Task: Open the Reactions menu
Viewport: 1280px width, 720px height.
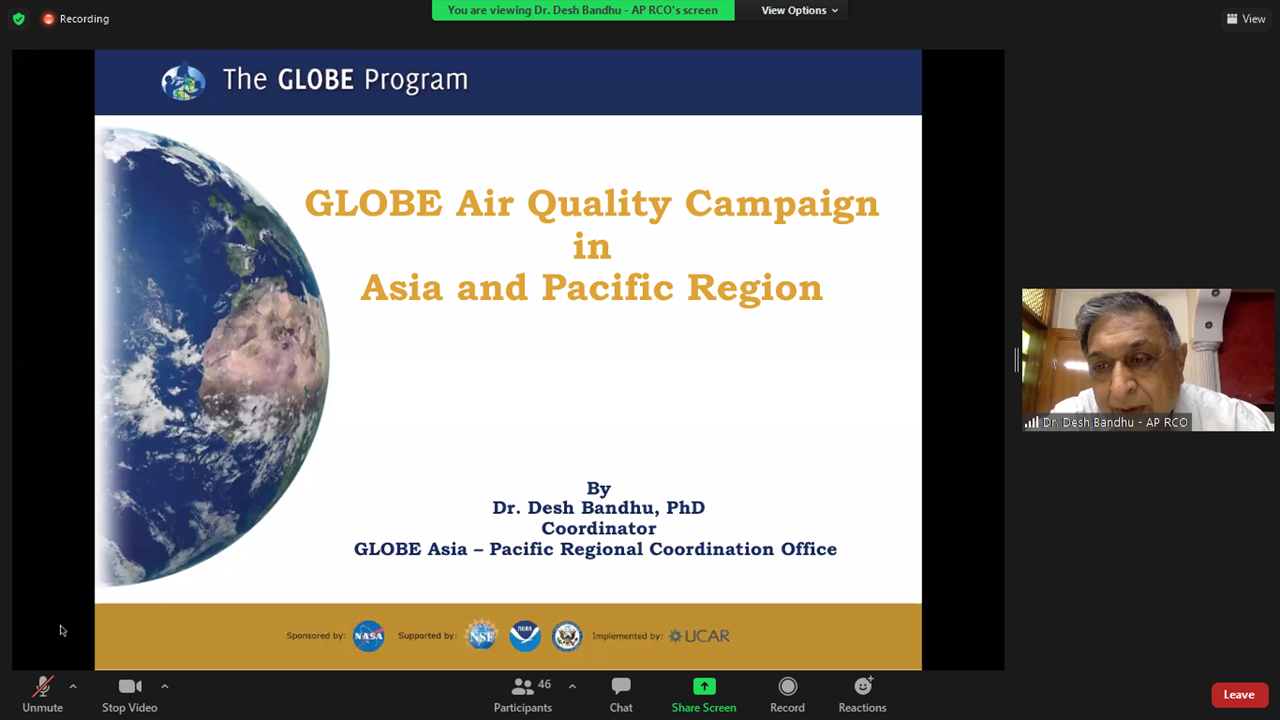Action: [x=862, y=694]
